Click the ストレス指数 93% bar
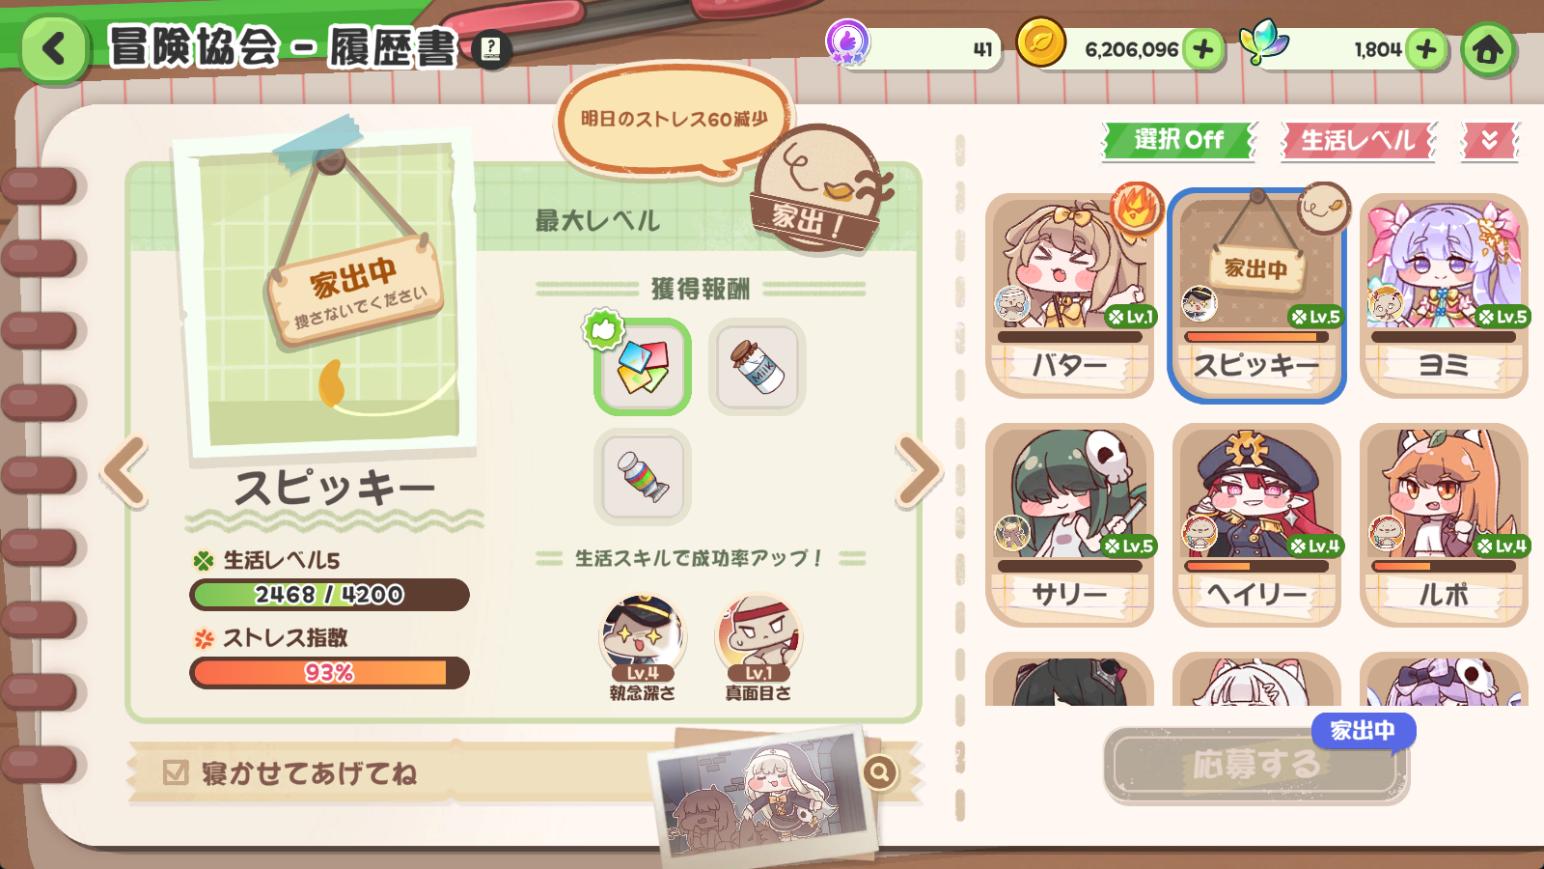Image resolution: width=1544 pixels, height=869 pixels. coord(329,673)
